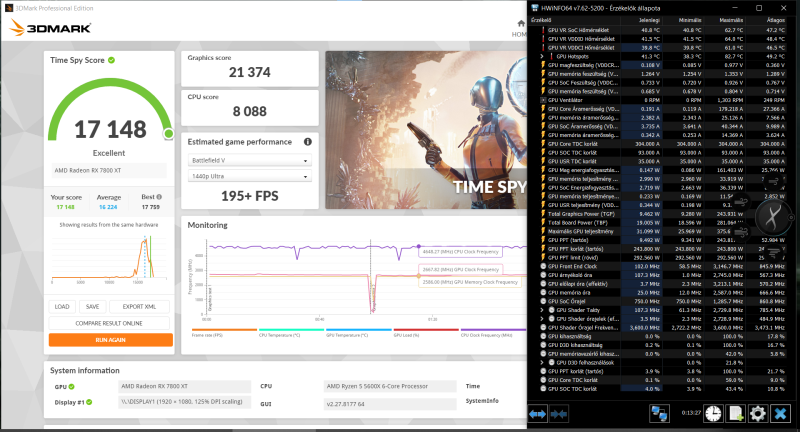Toggle GPU Load red legend bar
The image size is (800, 432).
(426, 330)
